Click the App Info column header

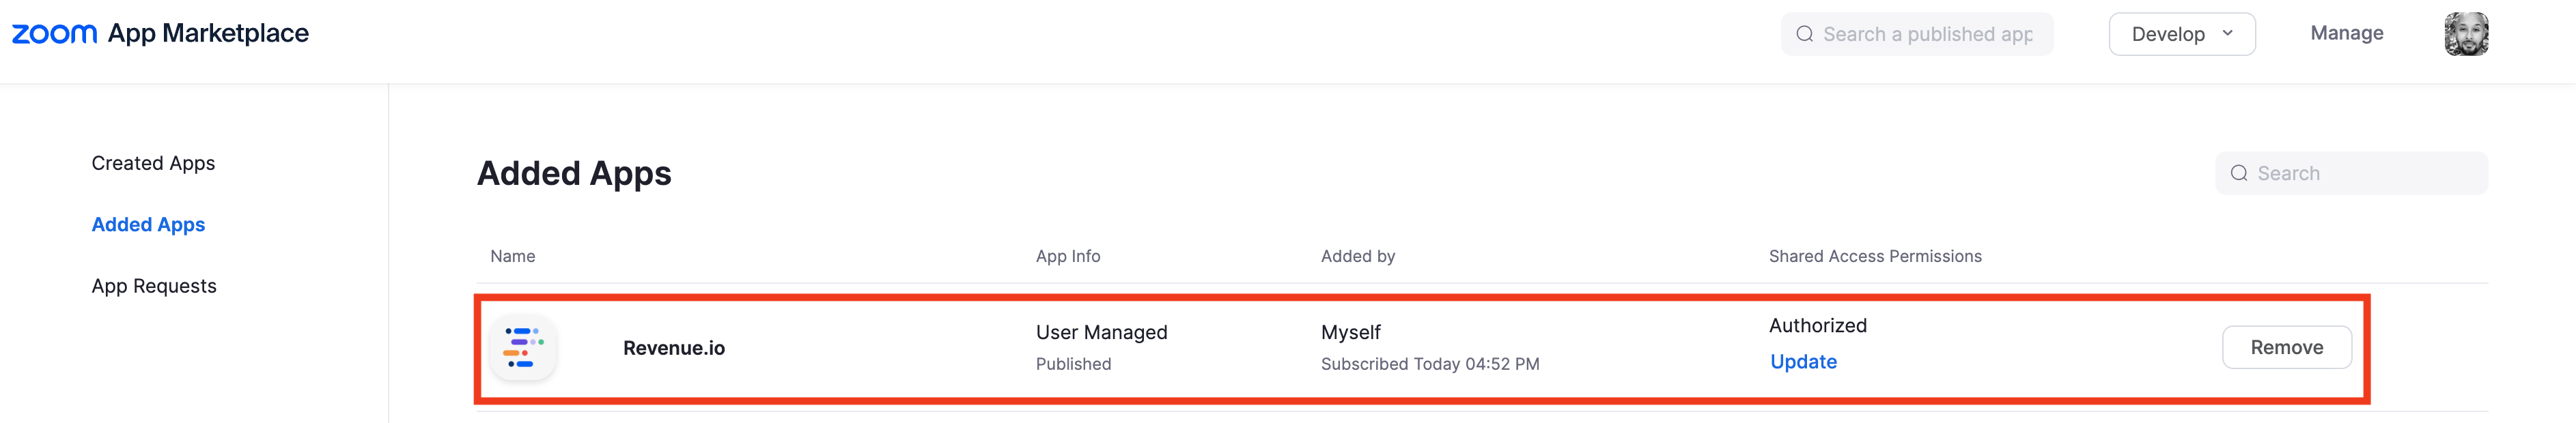tap(1067, 257)
